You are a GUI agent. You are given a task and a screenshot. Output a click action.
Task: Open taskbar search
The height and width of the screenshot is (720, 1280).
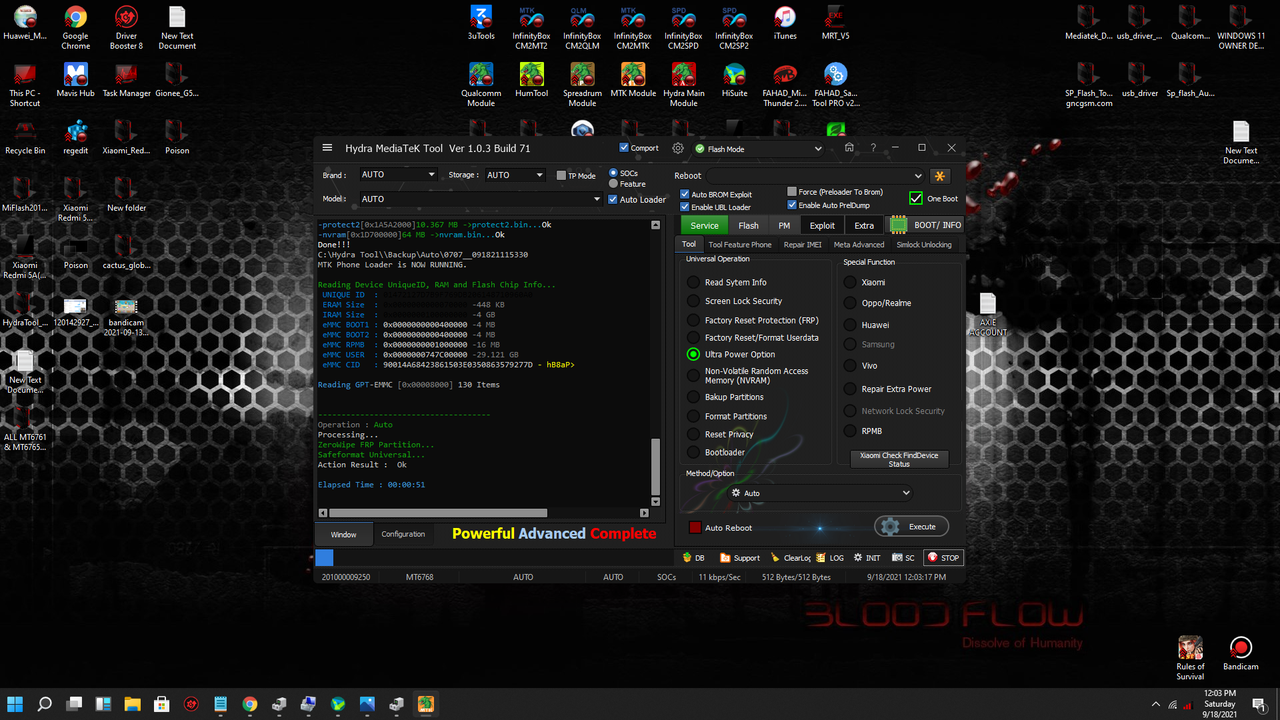pyautogui.click(x=45, y=704)
